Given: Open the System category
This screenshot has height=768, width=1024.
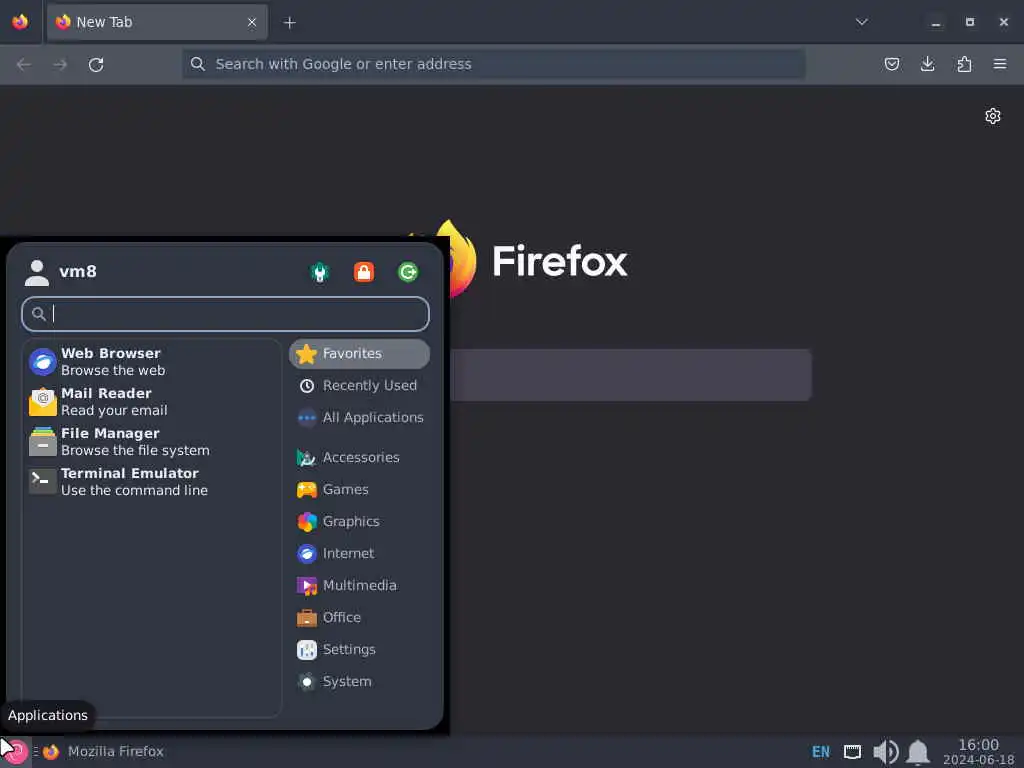Looking at the screenshot, I should click(x=359, y=681).
